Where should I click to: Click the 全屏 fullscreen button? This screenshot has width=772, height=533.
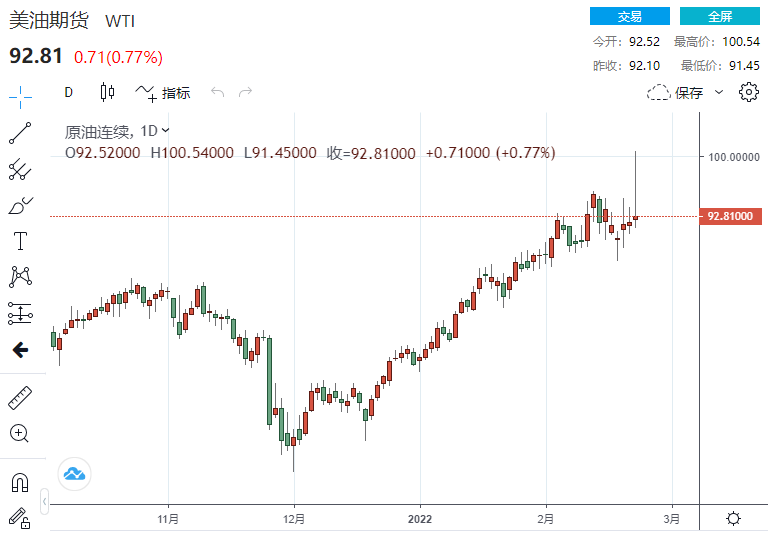[x=720, y=16]
